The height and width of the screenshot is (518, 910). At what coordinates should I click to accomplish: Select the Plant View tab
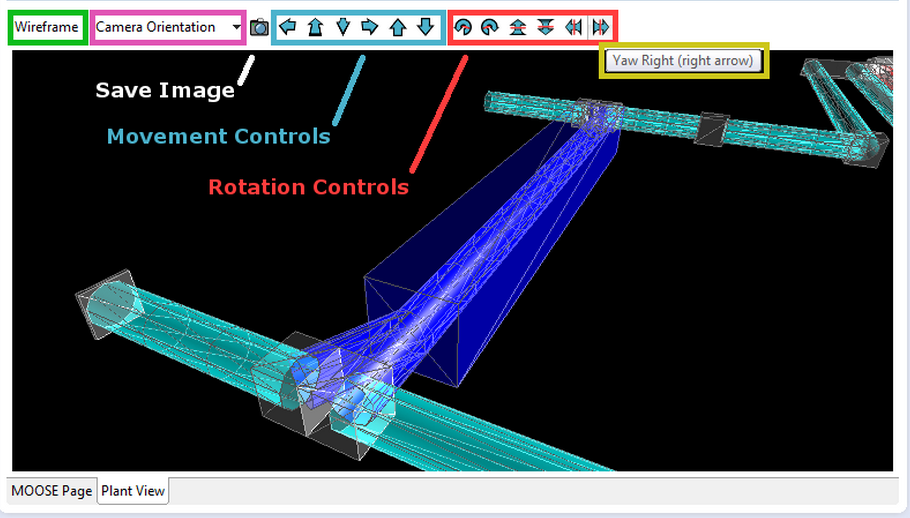click(x=133, y=491)
